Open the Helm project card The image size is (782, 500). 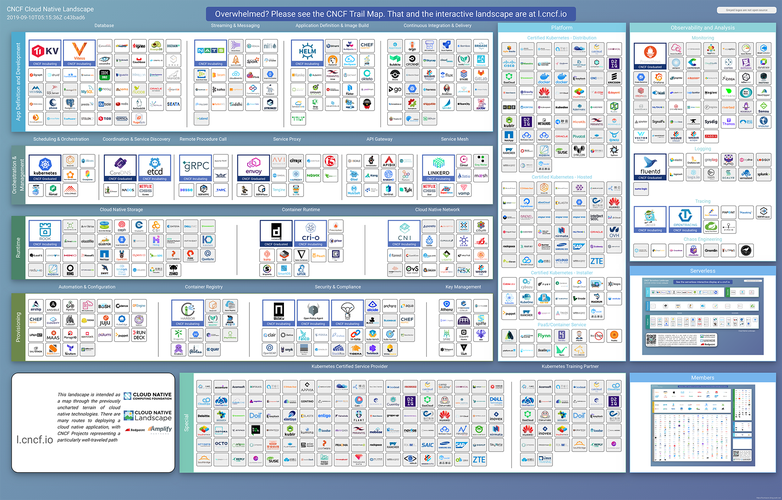(307, 53)
